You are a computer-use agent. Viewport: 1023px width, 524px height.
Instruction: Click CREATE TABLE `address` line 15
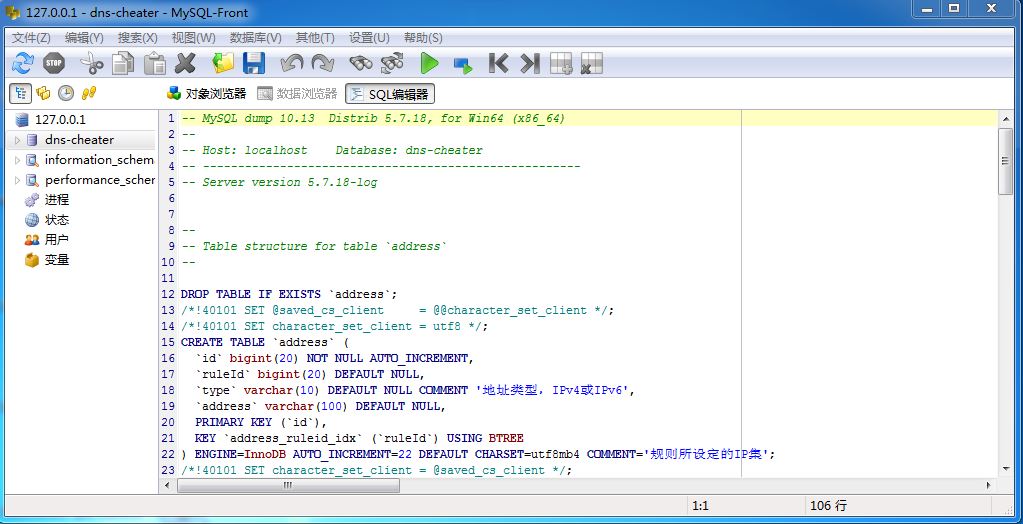(266, 342)
